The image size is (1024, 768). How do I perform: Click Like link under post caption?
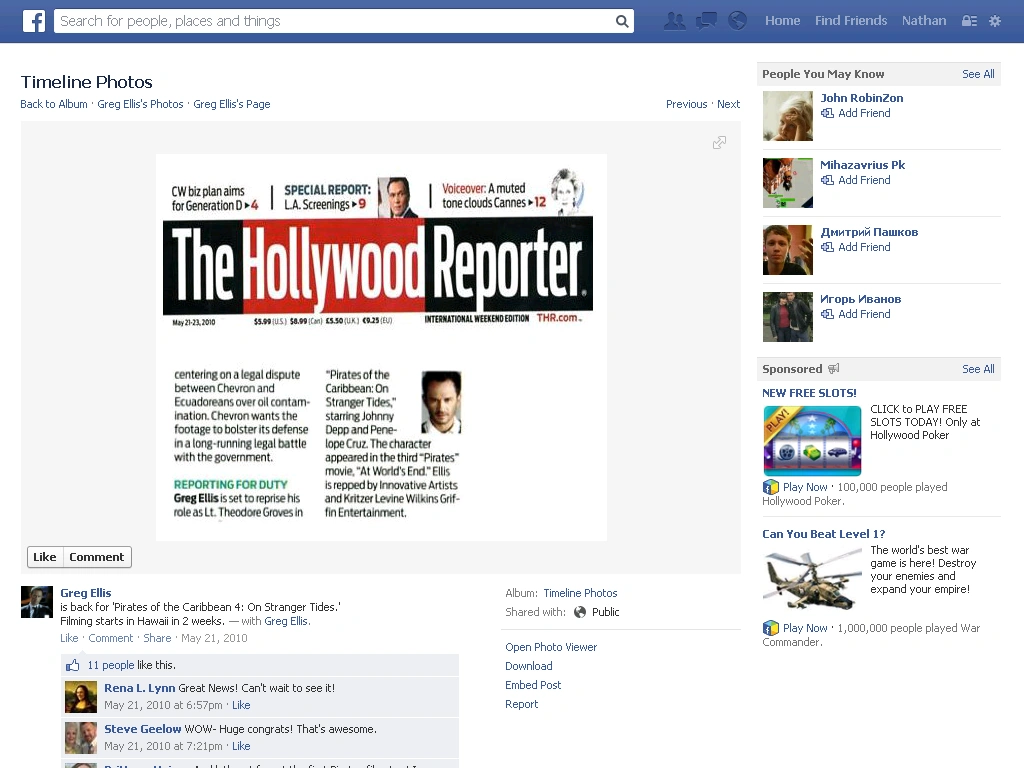pos(69,638)
